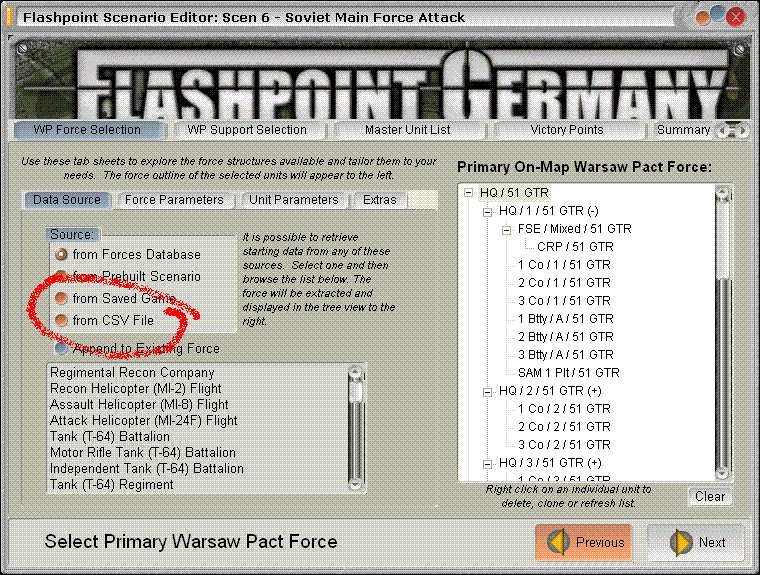
Task: Open the Extras sub-tab
Action: coord(380,200)
